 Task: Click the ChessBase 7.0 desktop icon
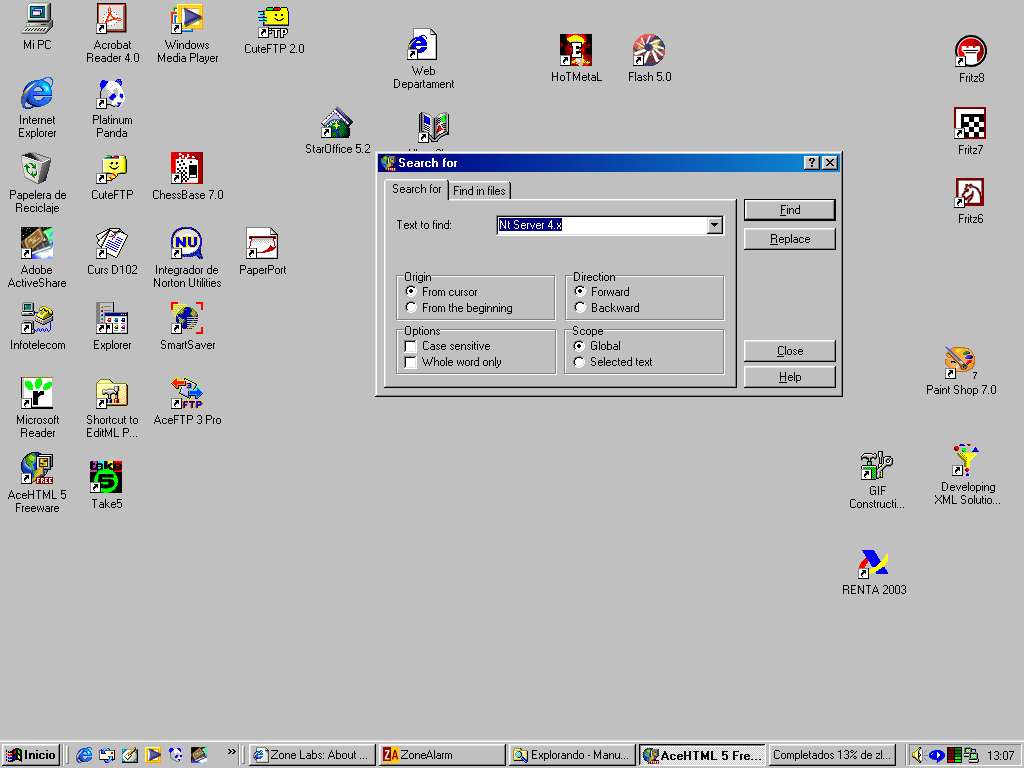pyautogui.click(x=187, y=170)
